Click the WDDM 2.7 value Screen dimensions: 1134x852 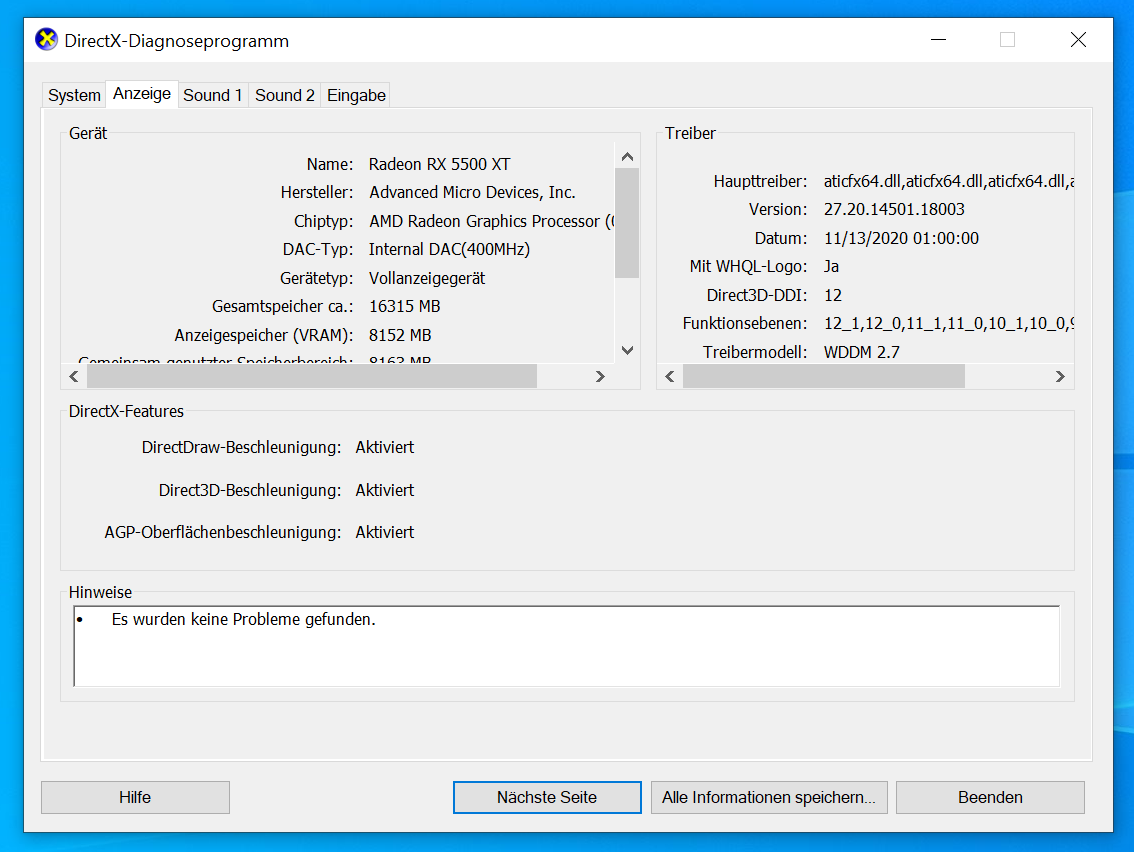861,352
